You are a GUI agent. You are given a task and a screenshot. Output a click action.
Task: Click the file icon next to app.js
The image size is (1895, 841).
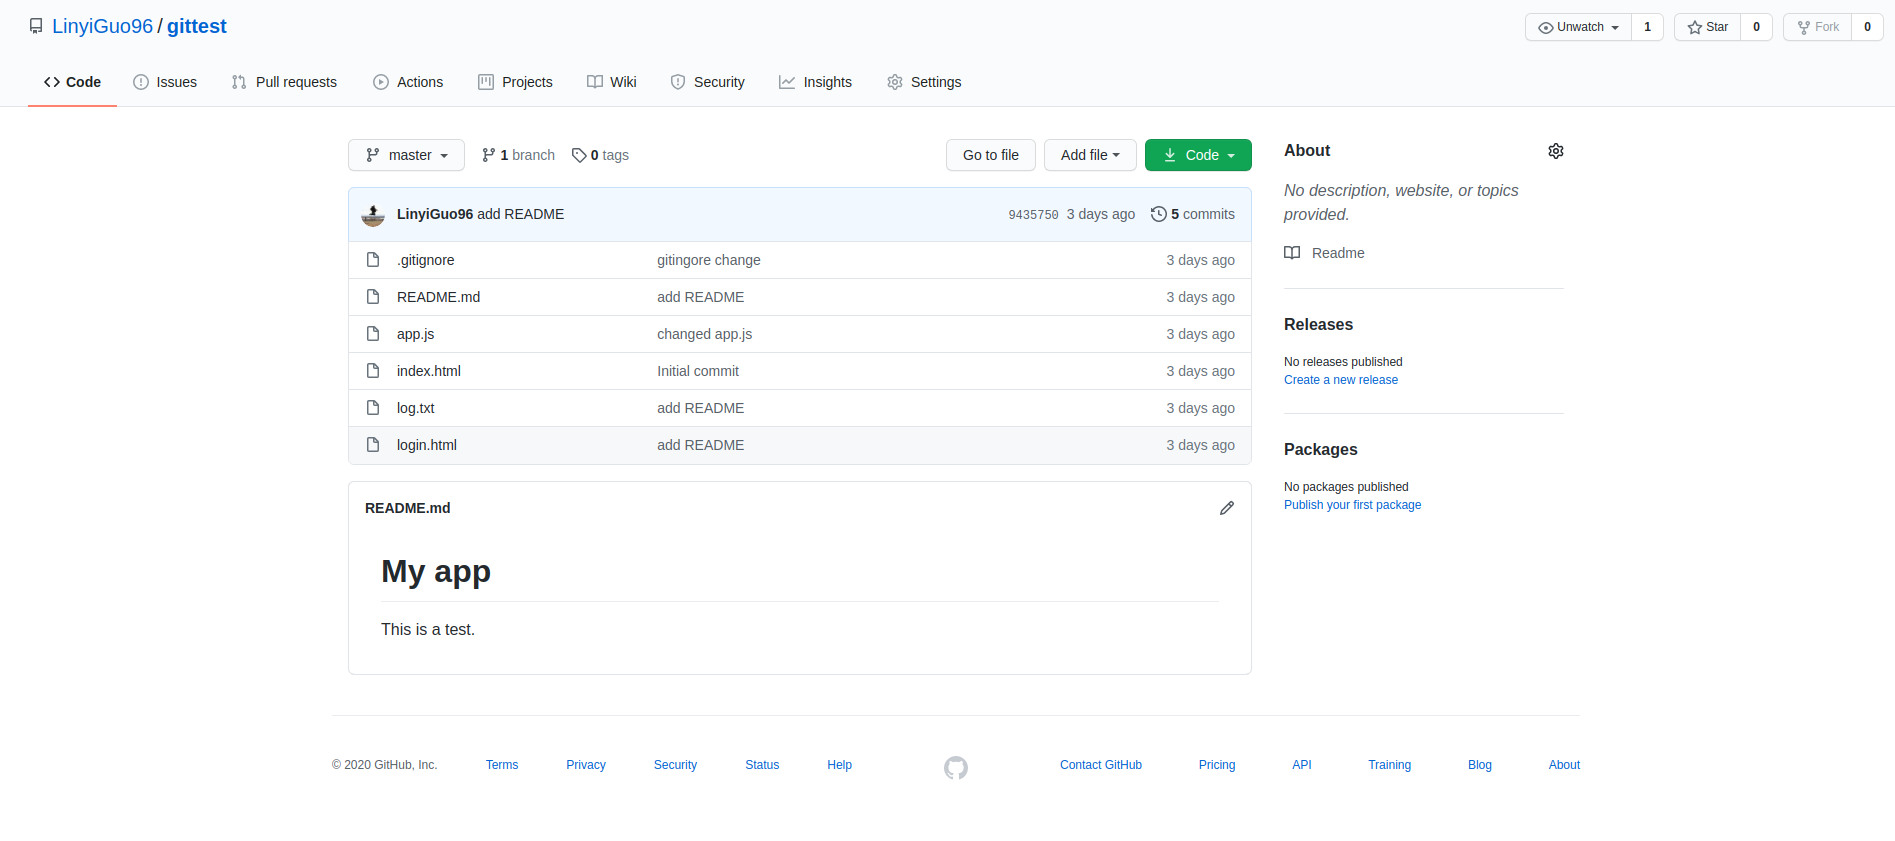pyautogui.click(x=373, y=334)
